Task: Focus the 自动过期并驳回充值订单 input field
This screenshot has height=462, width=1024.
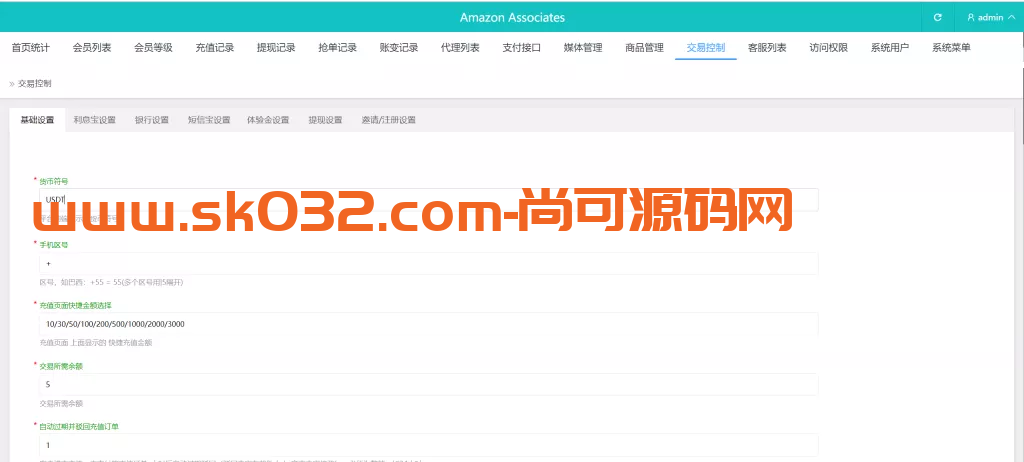Action: coord(428,445)
